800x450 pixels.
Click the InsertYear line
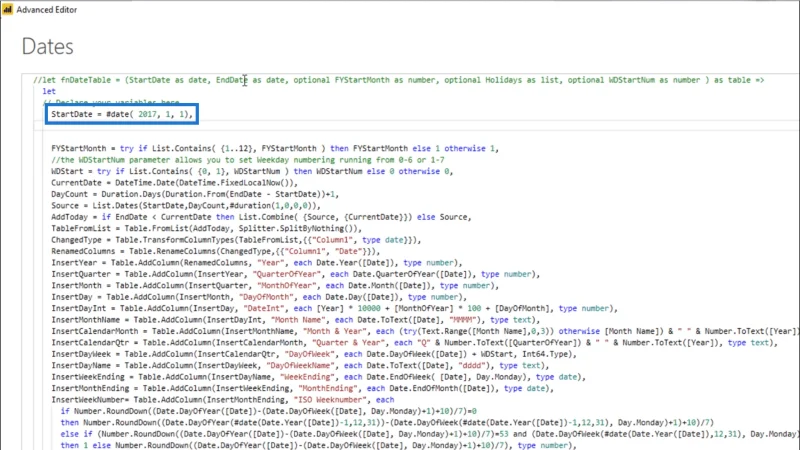[x=257, y=263]
